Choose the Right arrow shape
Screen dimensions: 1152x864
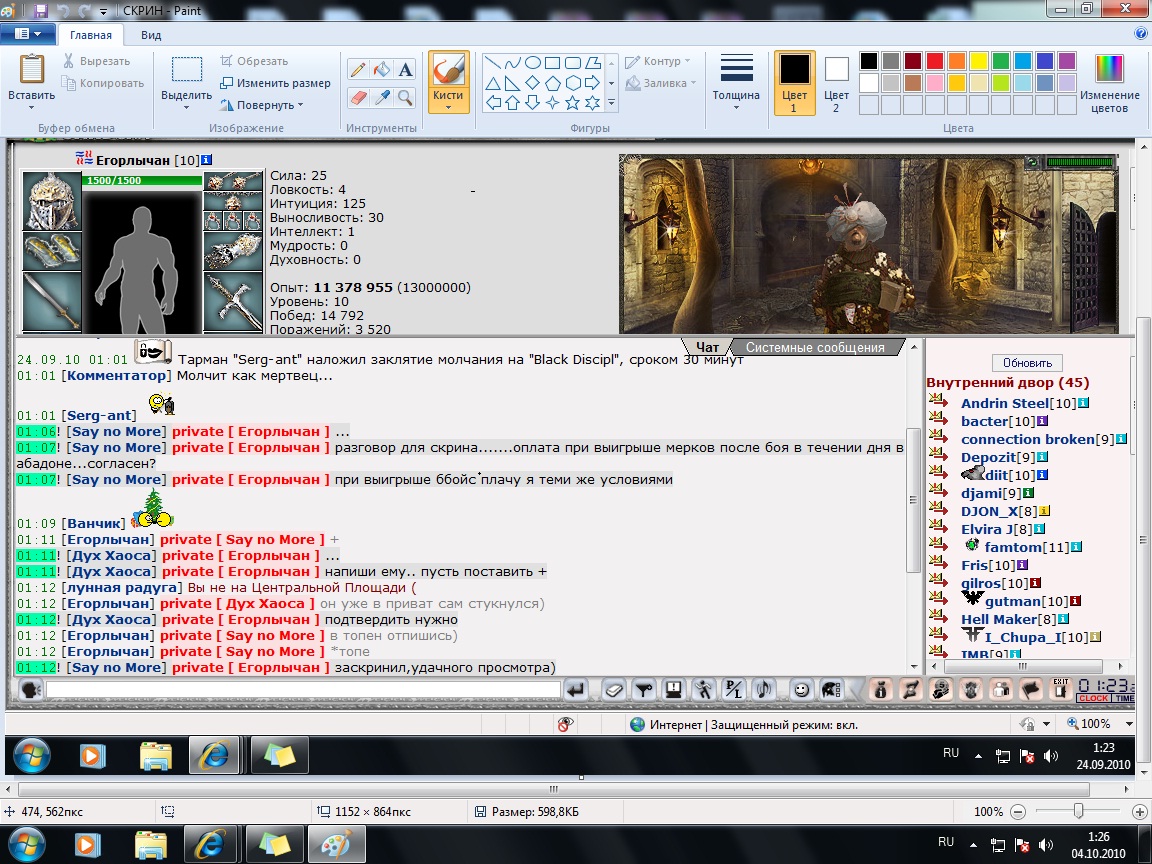(592, 83)
